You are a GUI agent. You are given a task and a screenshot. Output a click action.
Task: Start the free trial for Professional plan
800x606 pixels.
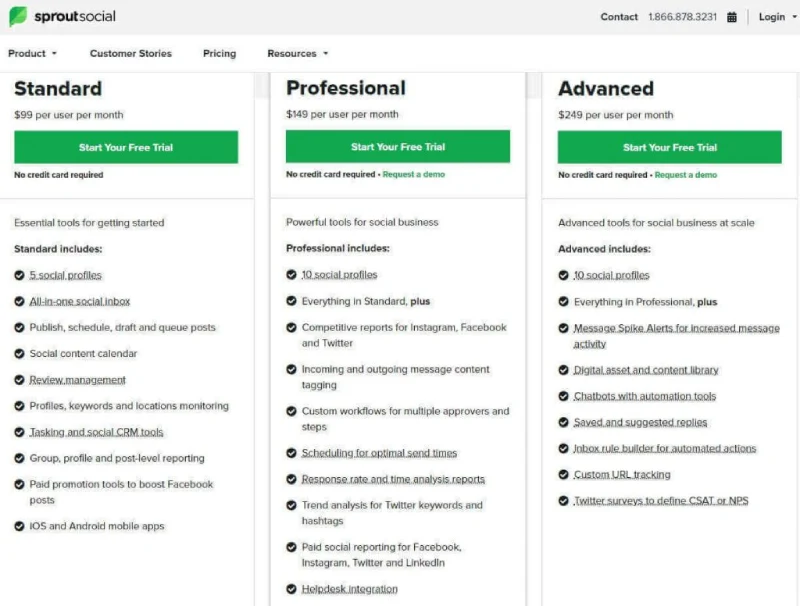[398, 147]
